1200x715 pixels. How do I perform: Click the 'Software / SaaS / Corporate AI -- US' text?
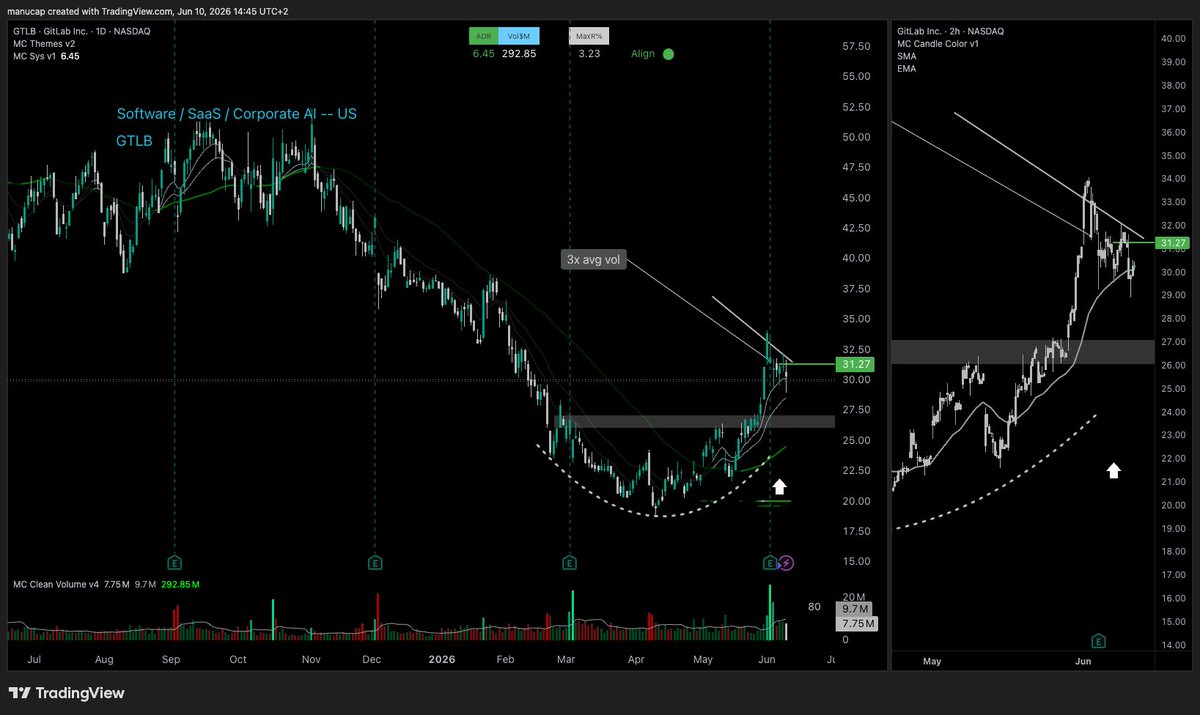(236, 114)
